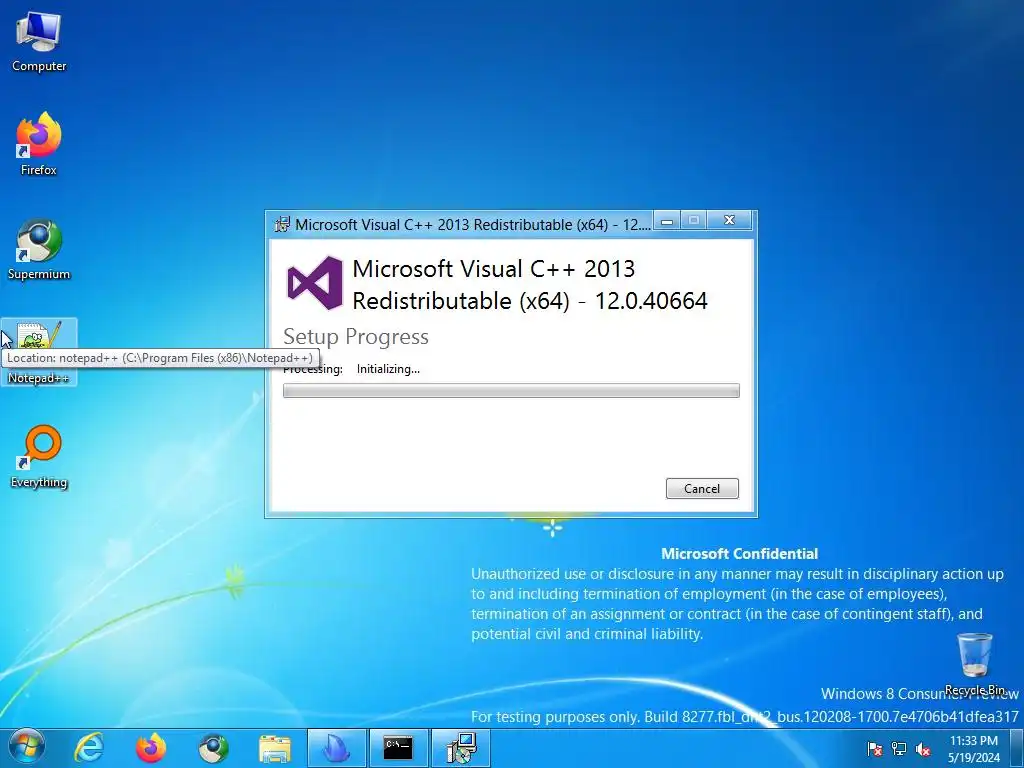This screenshot has height=768, width=1024.
Task: Click the Visual Studio logo in the installer
Action: [x=315, y=283]
